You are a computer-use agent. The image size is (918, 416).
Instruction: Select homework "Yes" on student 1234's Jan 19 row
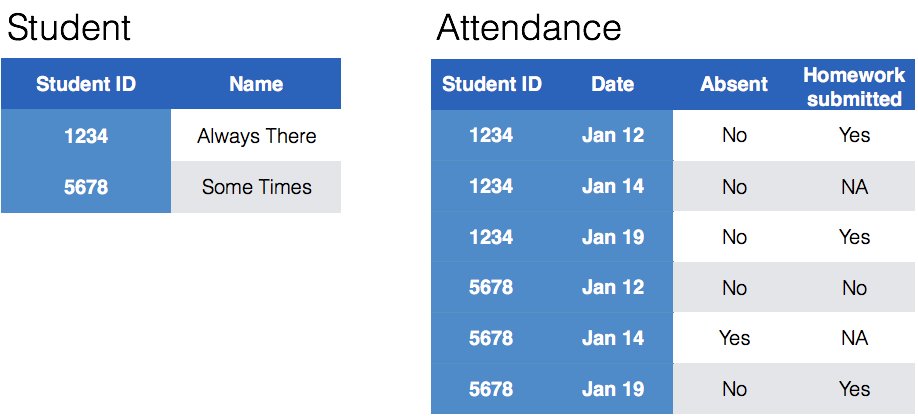point(854,237)
